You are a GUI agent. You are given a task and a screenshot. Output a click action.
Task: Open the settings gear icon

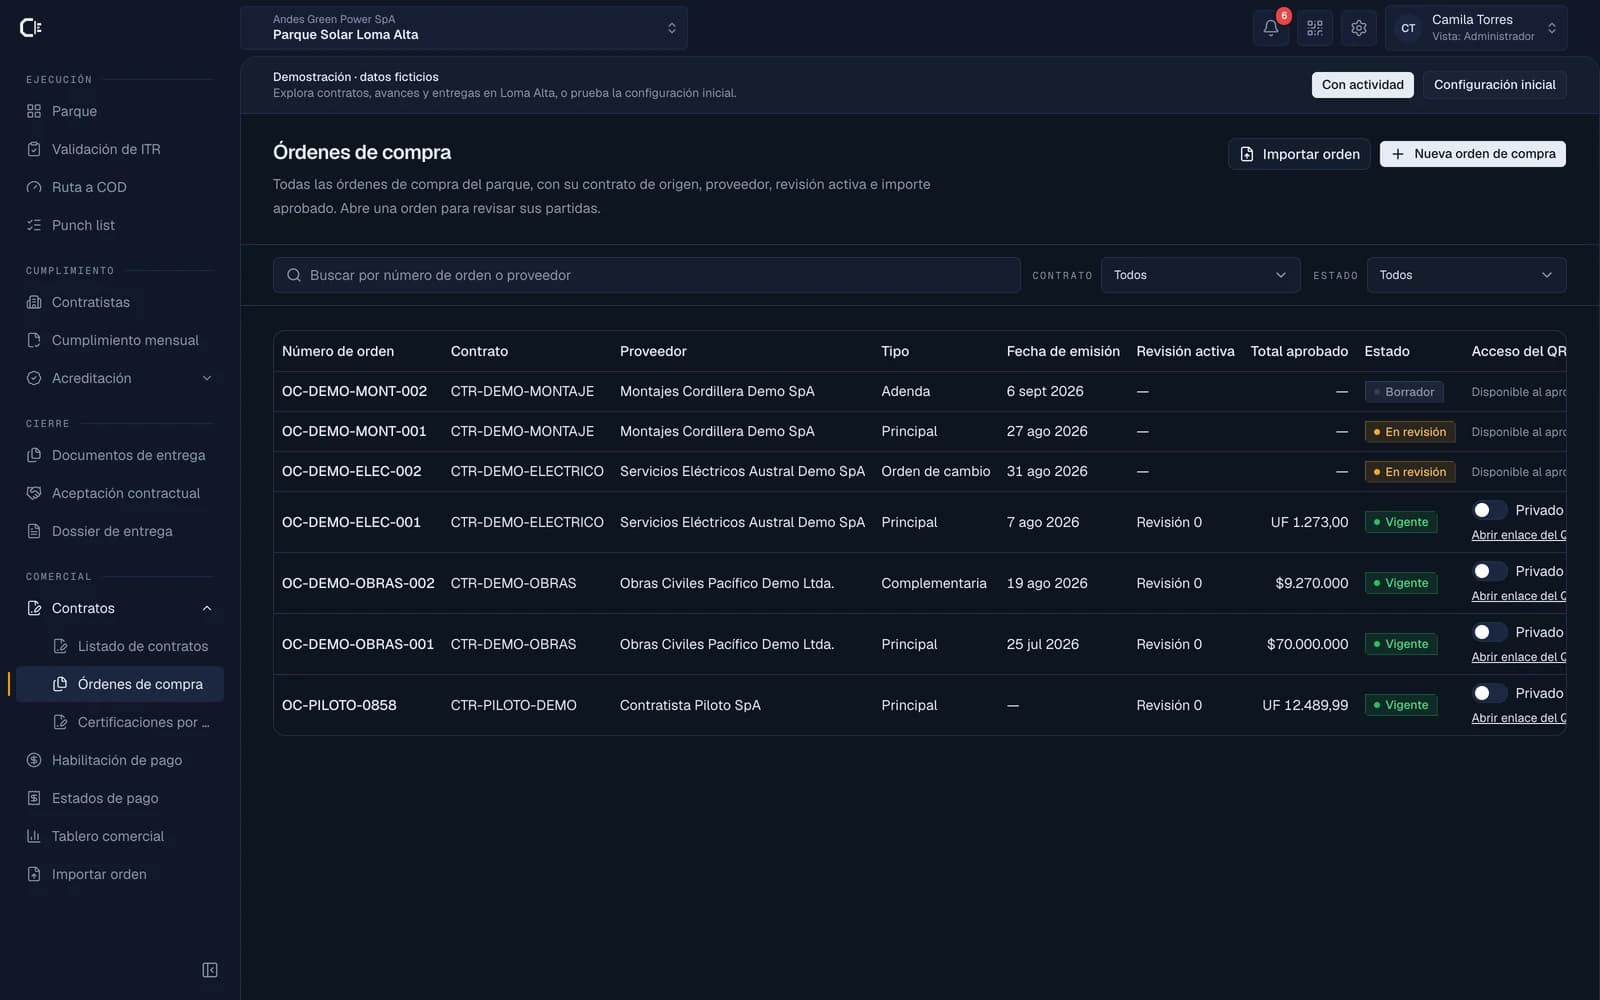click(1359, 28)
